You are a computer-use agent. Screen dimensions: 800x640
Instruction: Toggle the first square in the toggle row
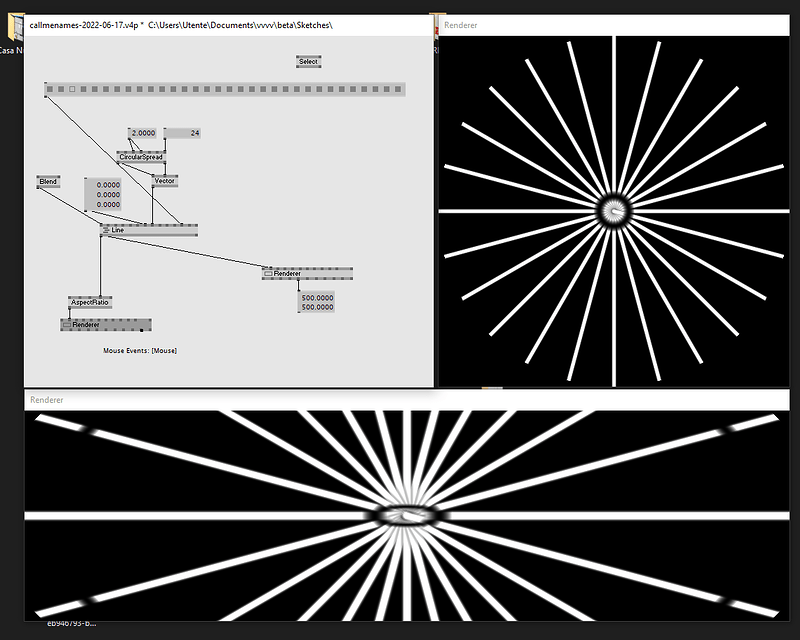[49, 89]
